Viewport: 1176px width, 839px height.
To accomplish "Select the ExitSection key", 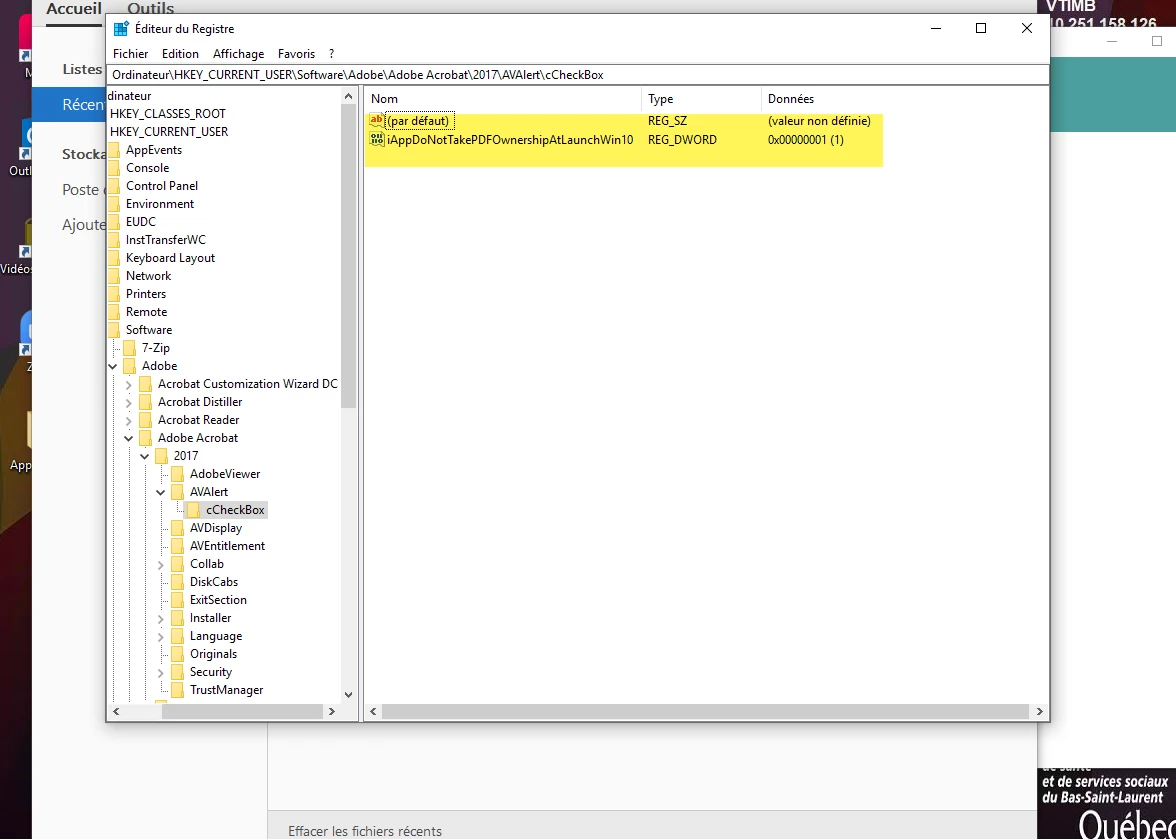I will click(218, 600).
